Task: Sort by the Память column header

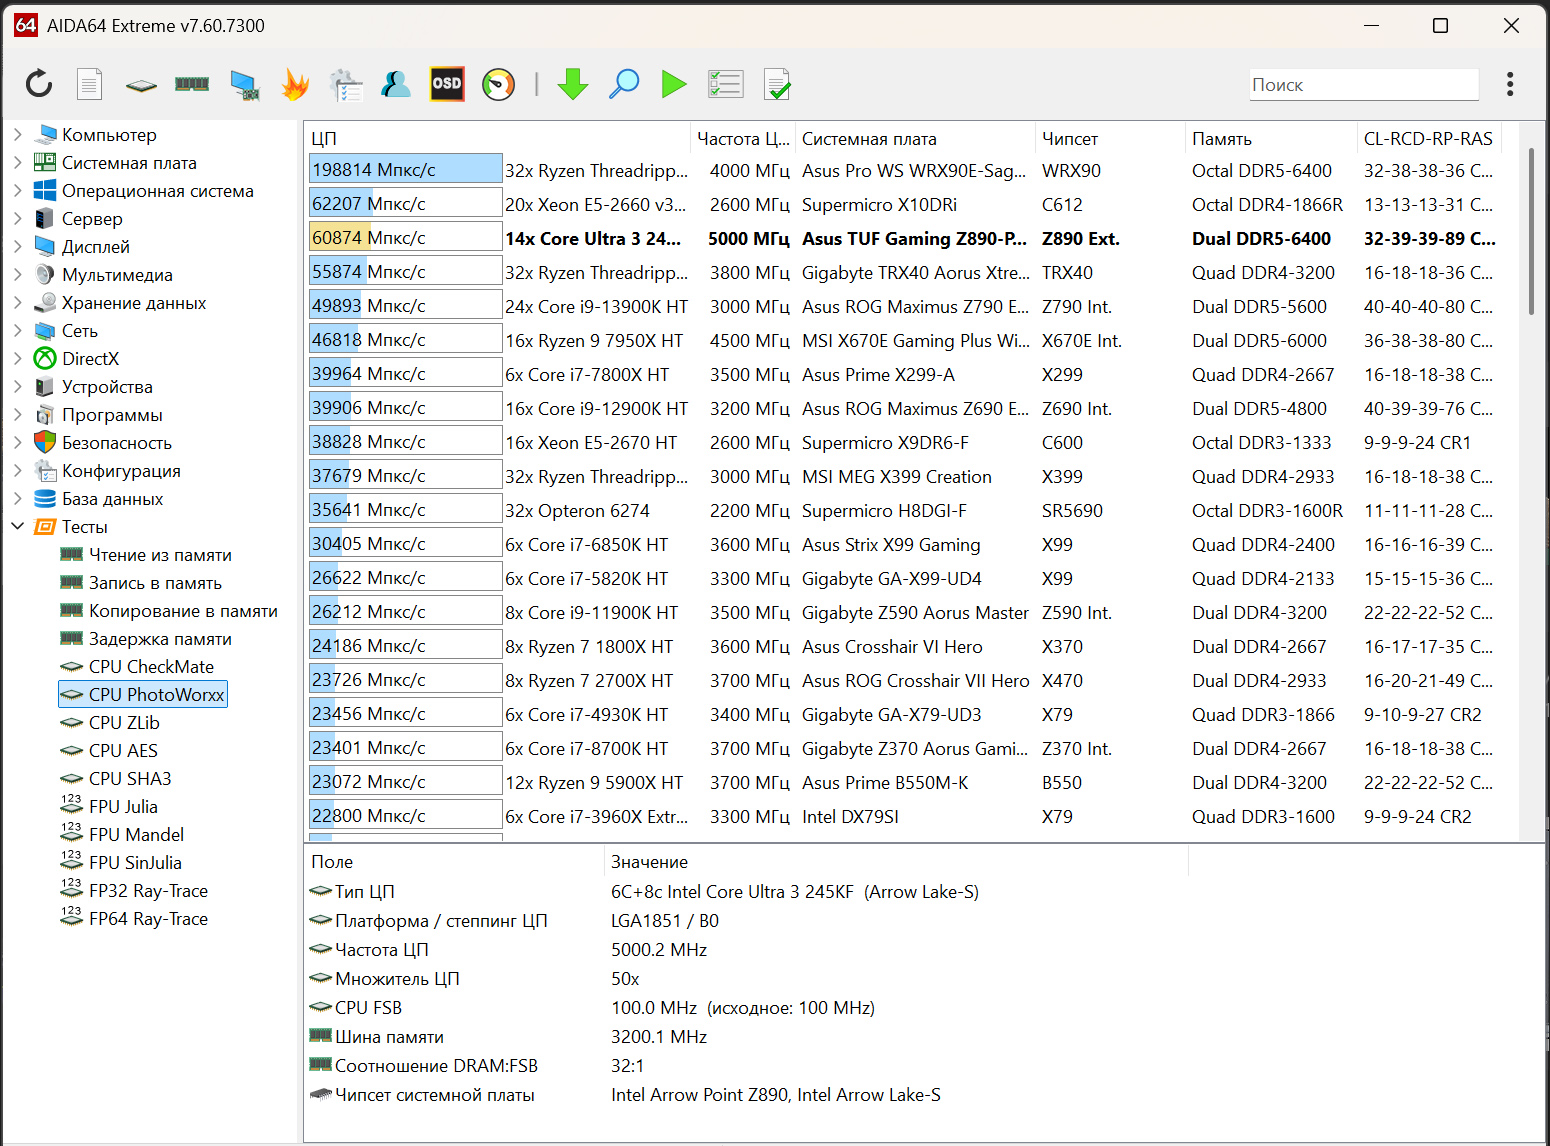Action: (1271, 138)
